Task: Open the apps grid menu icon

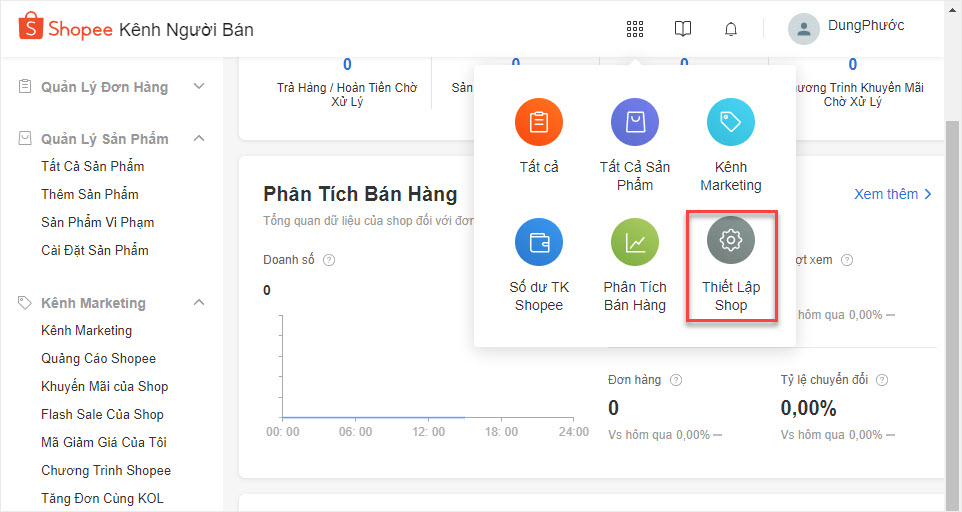Action: [x=635, y=29]
